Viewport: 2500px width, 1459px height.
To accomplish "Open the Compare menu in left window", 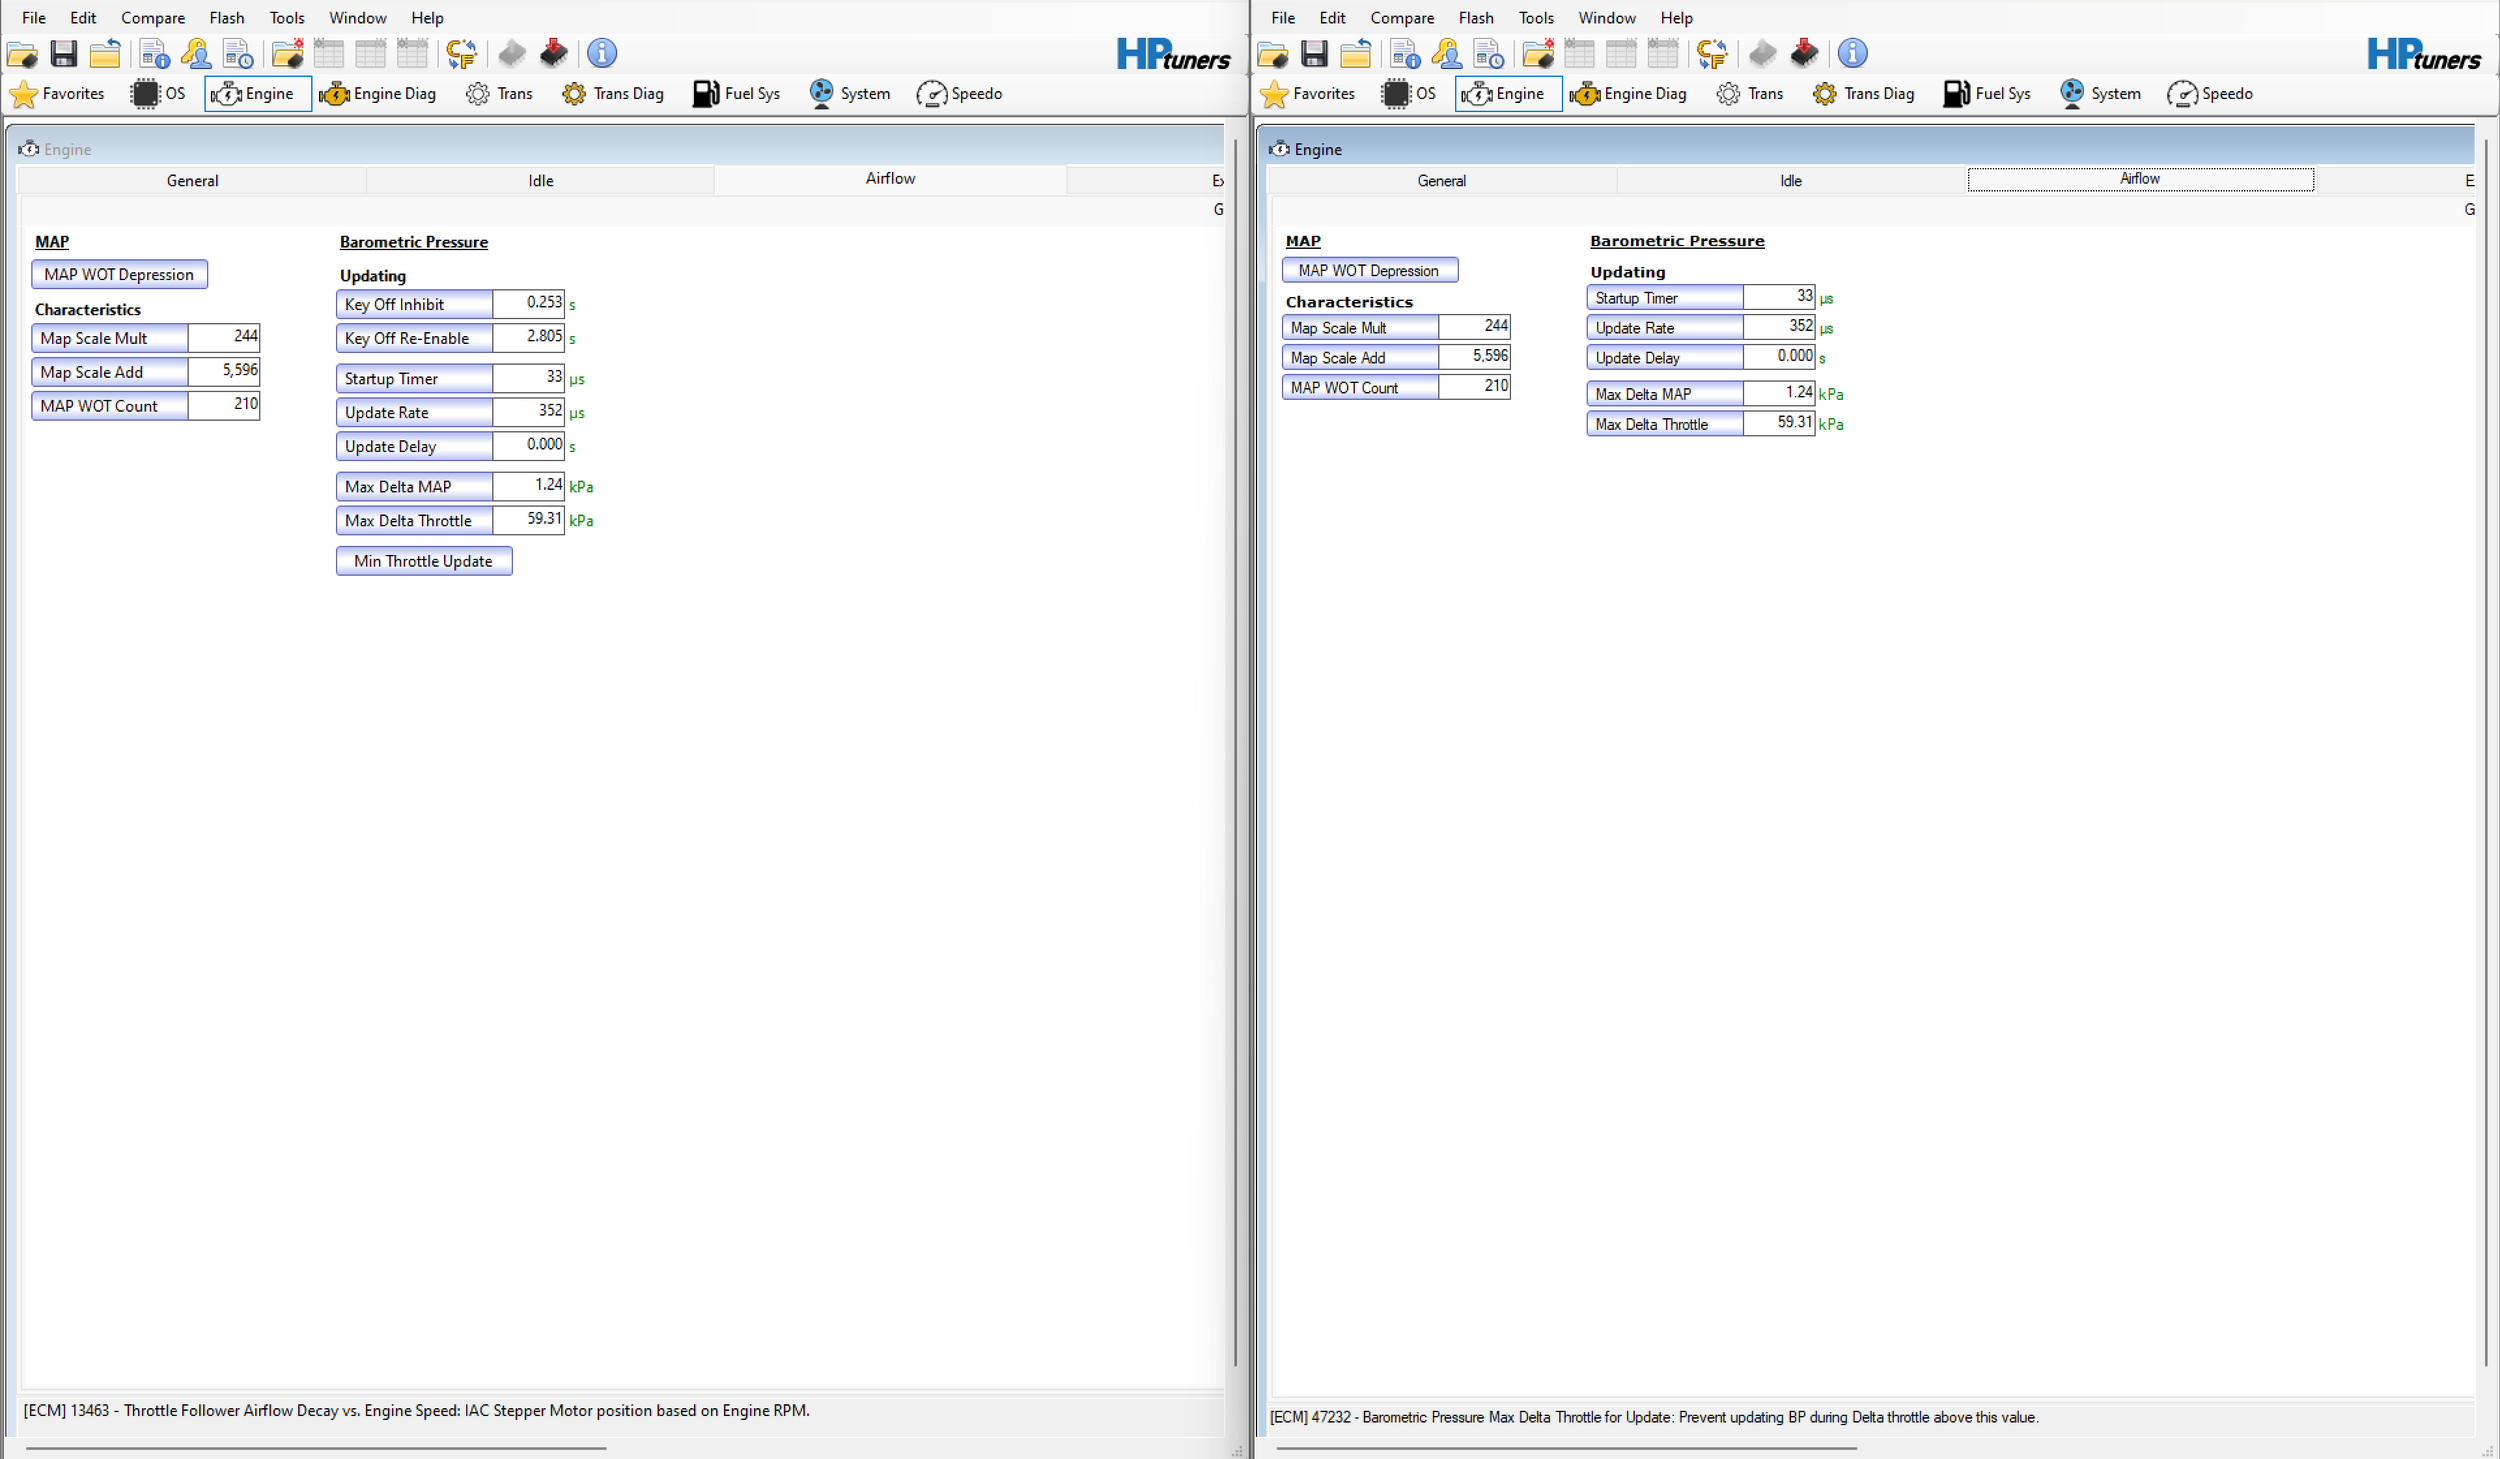I will click(x=152, y=18).
